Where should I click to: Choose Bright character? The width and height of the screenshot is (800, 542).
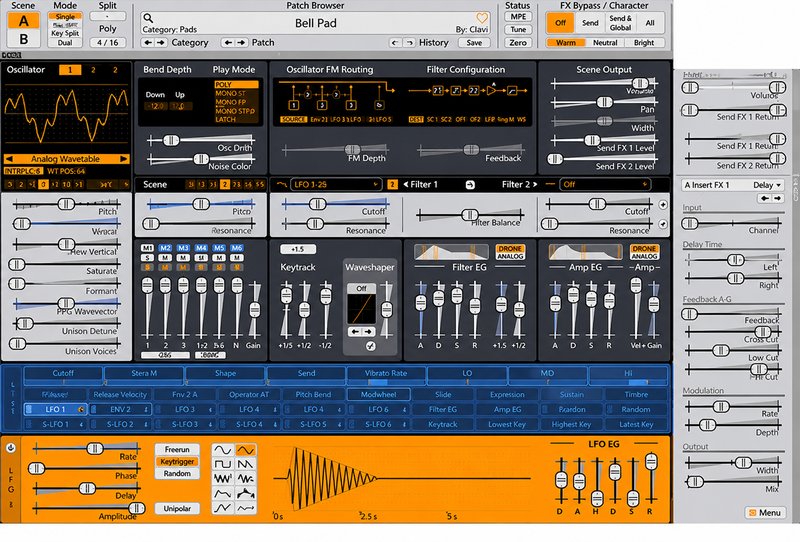644,43
